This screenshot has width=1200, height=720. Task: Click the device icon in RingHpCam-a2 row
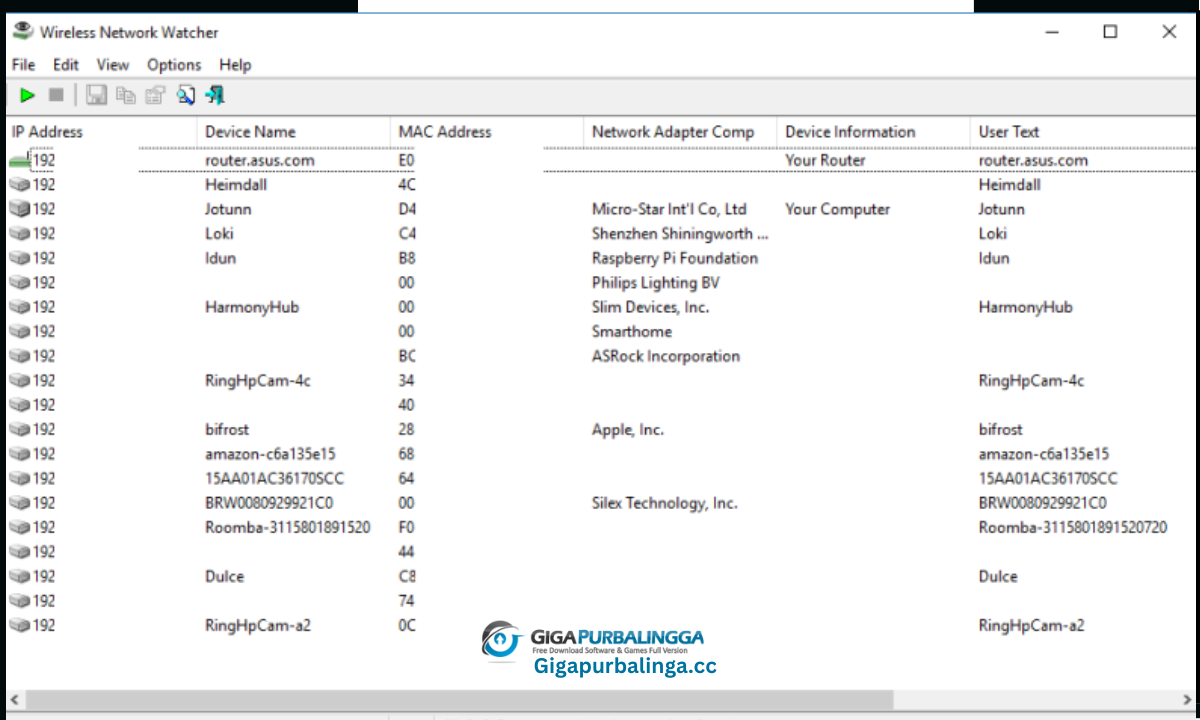tap(19, 625)
